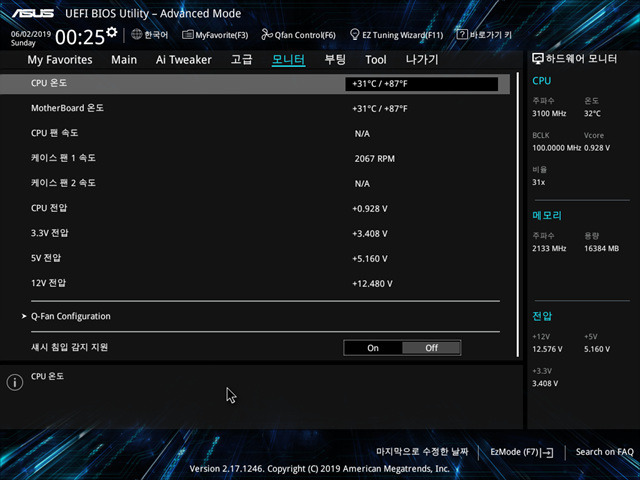Click the info circle icon

coord(15,382)
